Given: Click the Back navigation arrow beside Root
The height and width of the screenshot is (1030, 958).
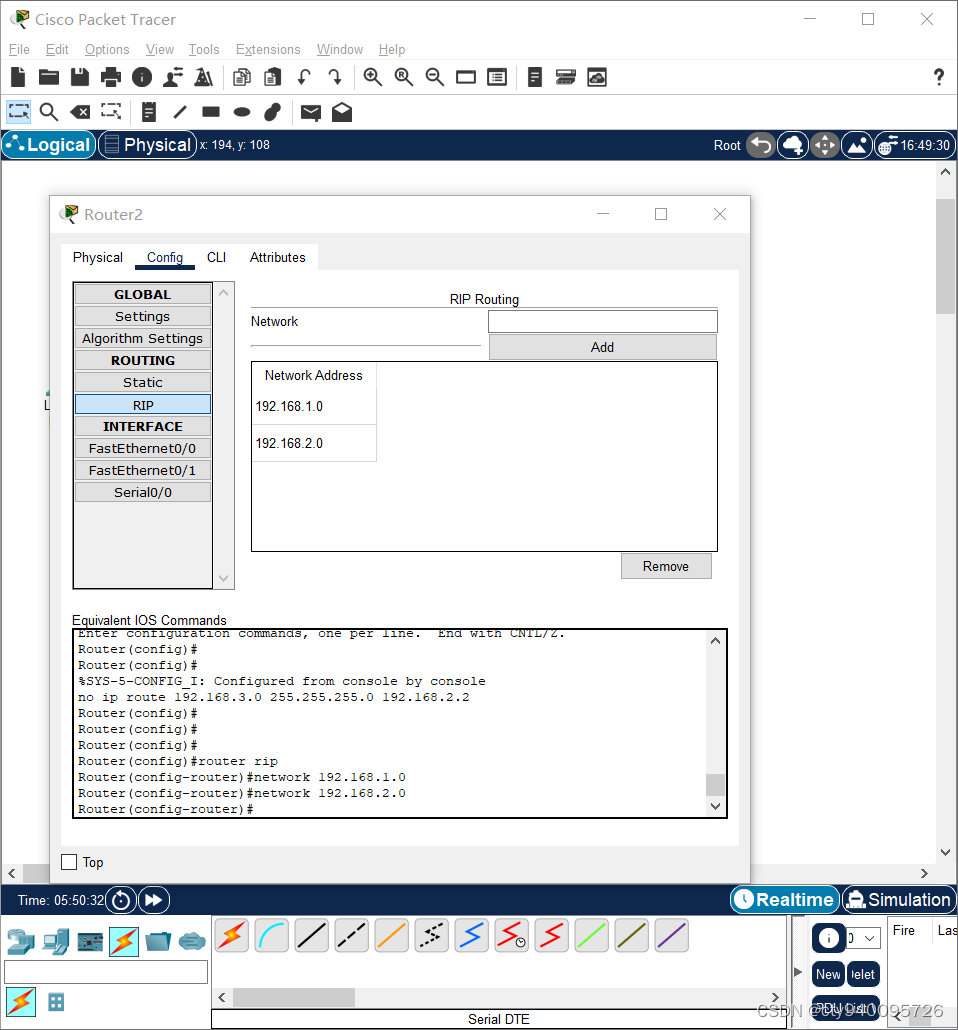Looking at the screenshot, I should pos(761,145).
